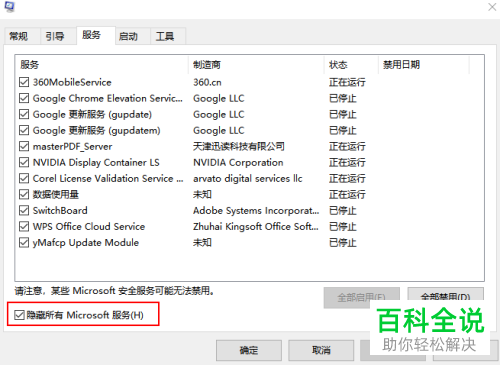Image resolution: width=500 pixels, height=365 pixels.
Task: Select the 服务 tab
Action: tap(96, 35)
